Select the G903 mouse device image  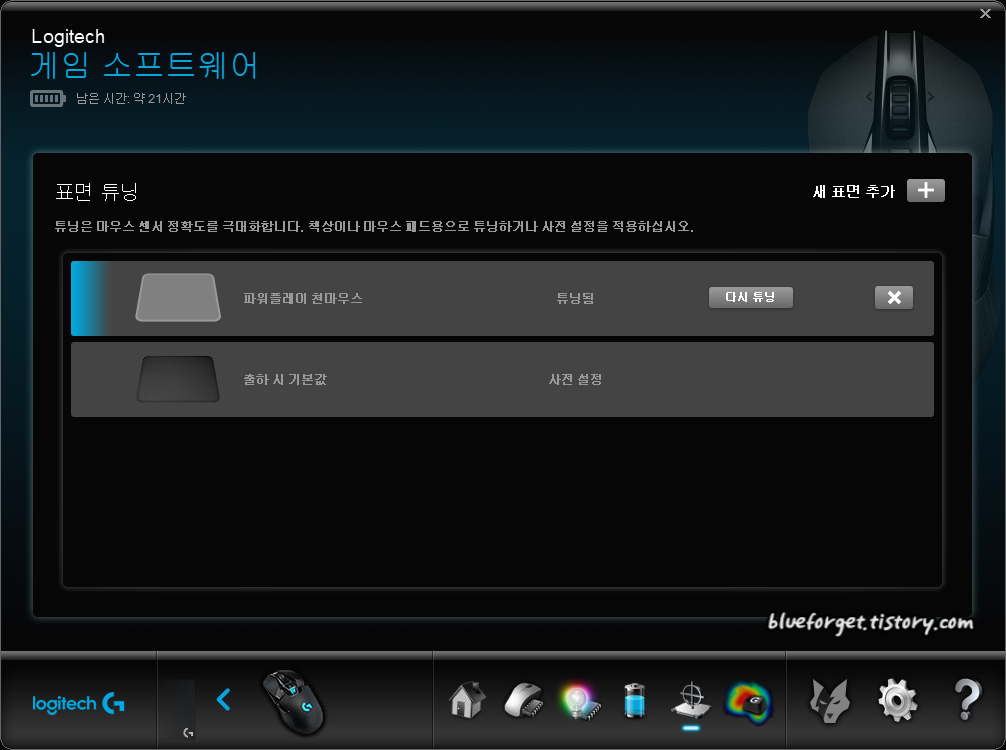(x=294, y=702)
